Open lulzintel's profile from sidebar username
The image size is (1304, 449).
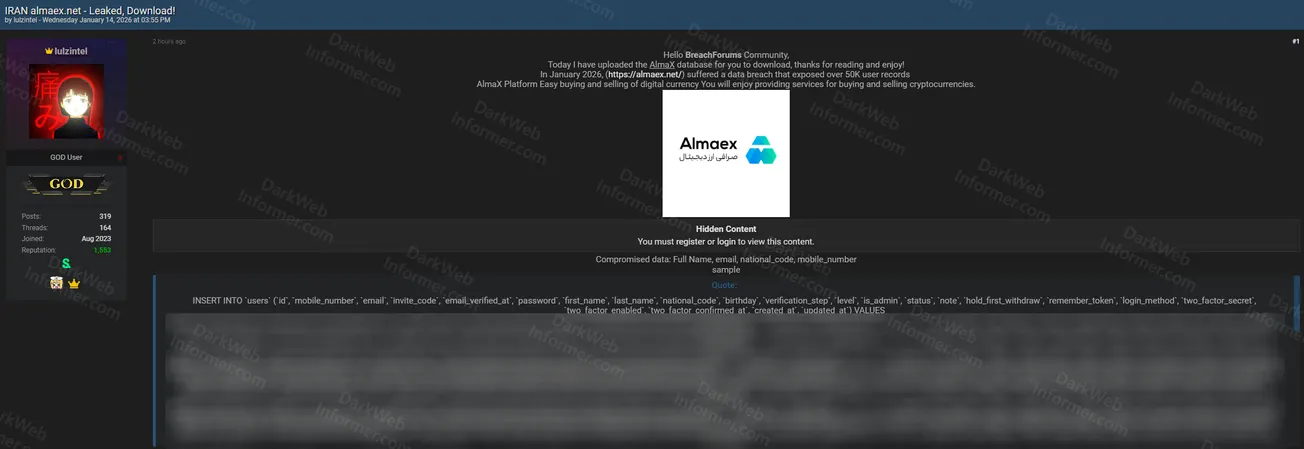70,50
